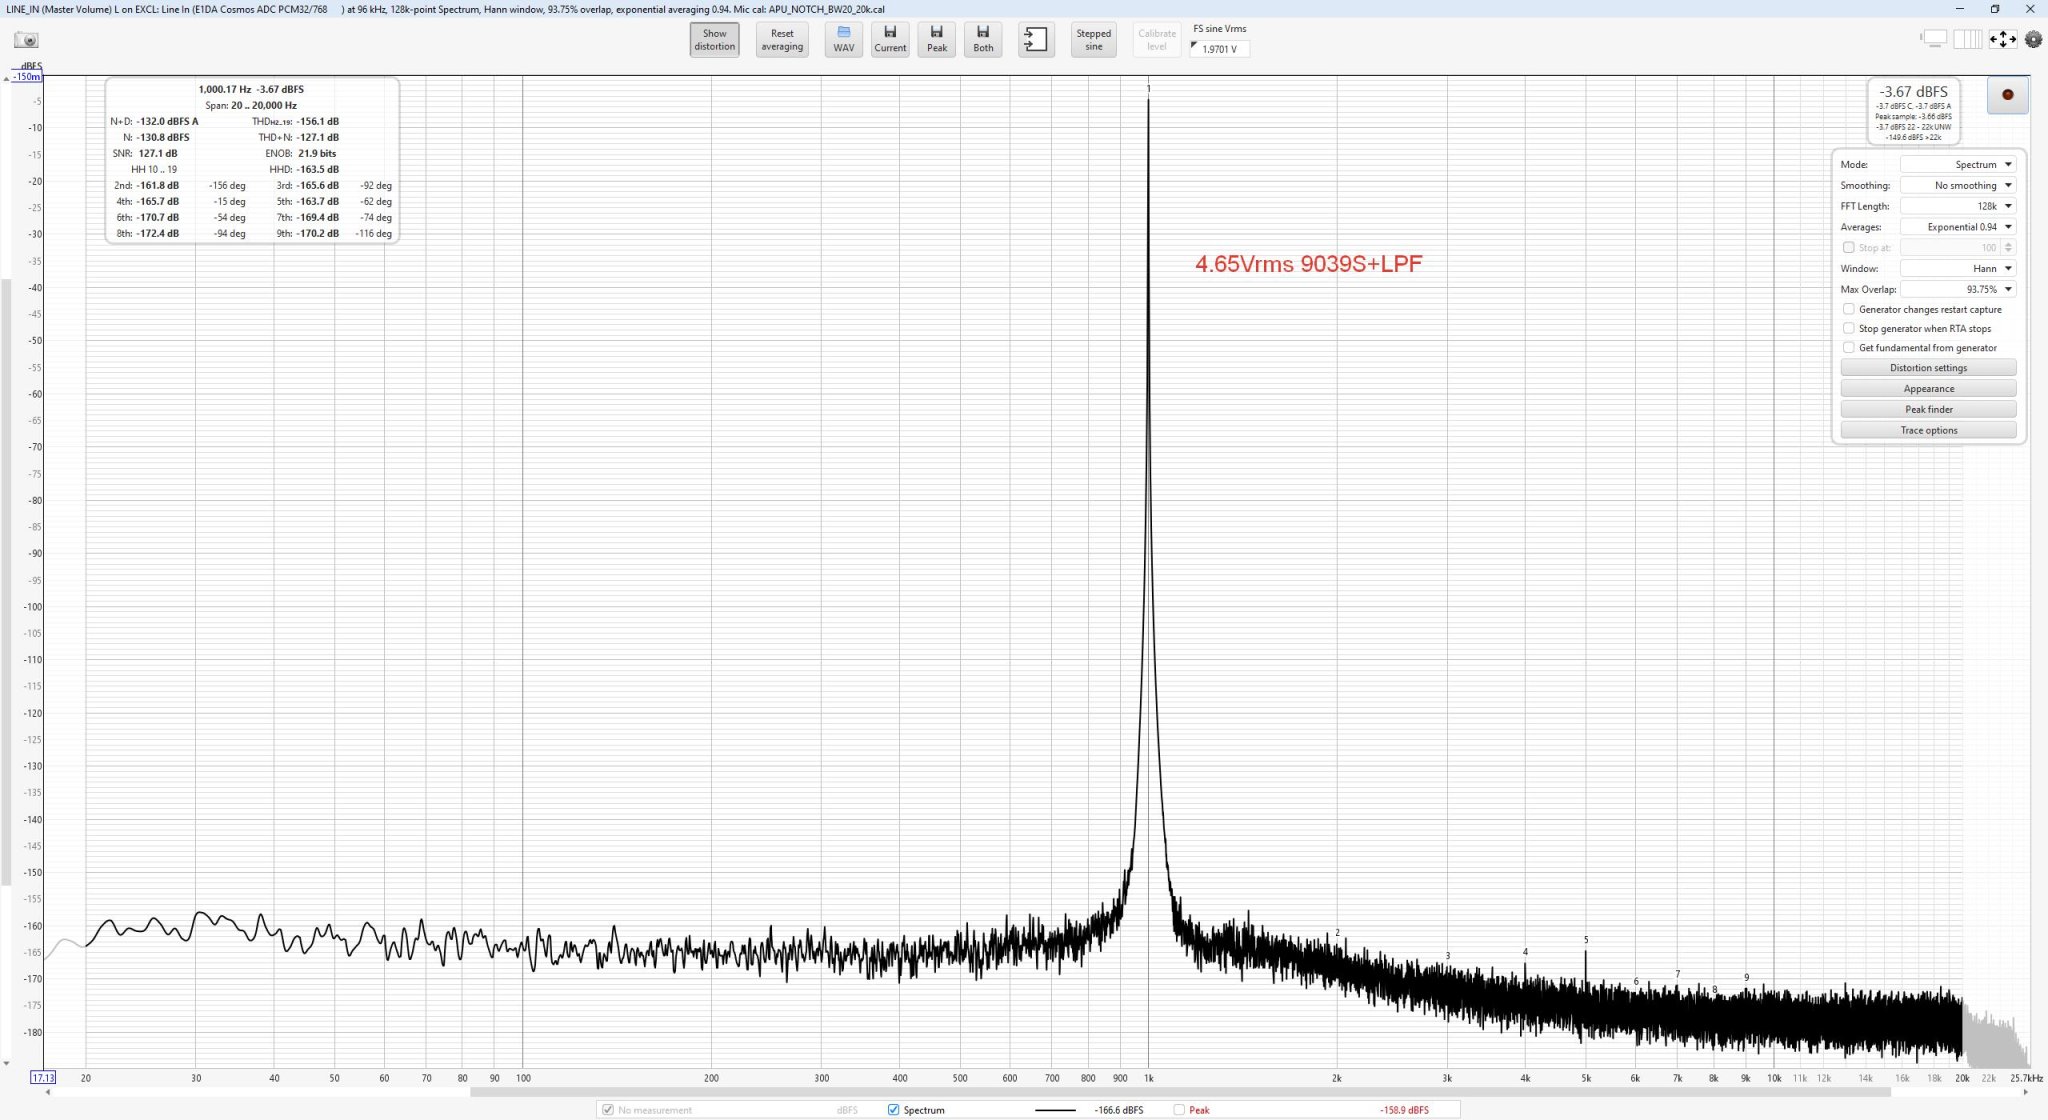The image size is (2048, 1120).
Task: Click harmonic marker 5 on graph
Action: 1586,940
